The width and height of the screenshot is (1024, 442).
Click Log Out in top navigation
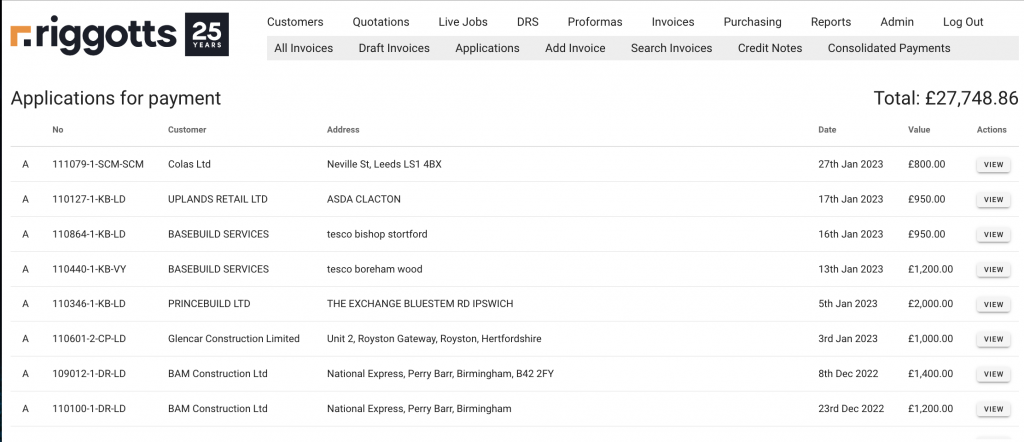pos(963,22)
